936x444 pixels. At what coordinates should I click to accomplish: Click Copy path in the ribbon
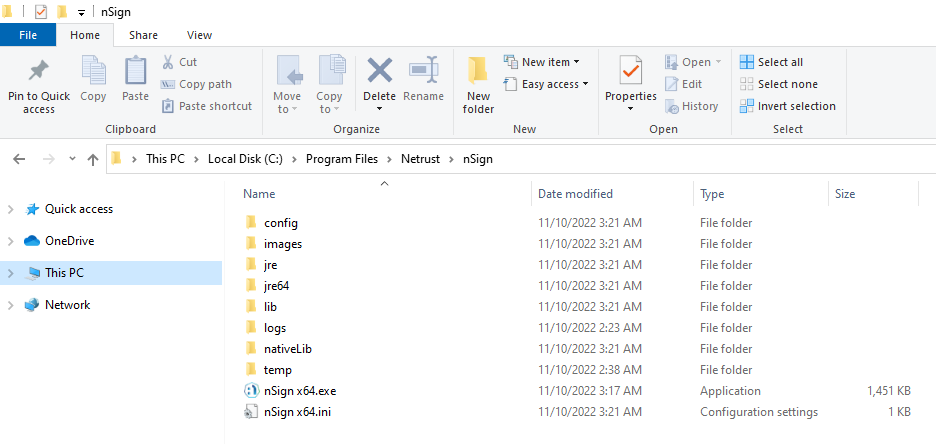click(196, 84)
